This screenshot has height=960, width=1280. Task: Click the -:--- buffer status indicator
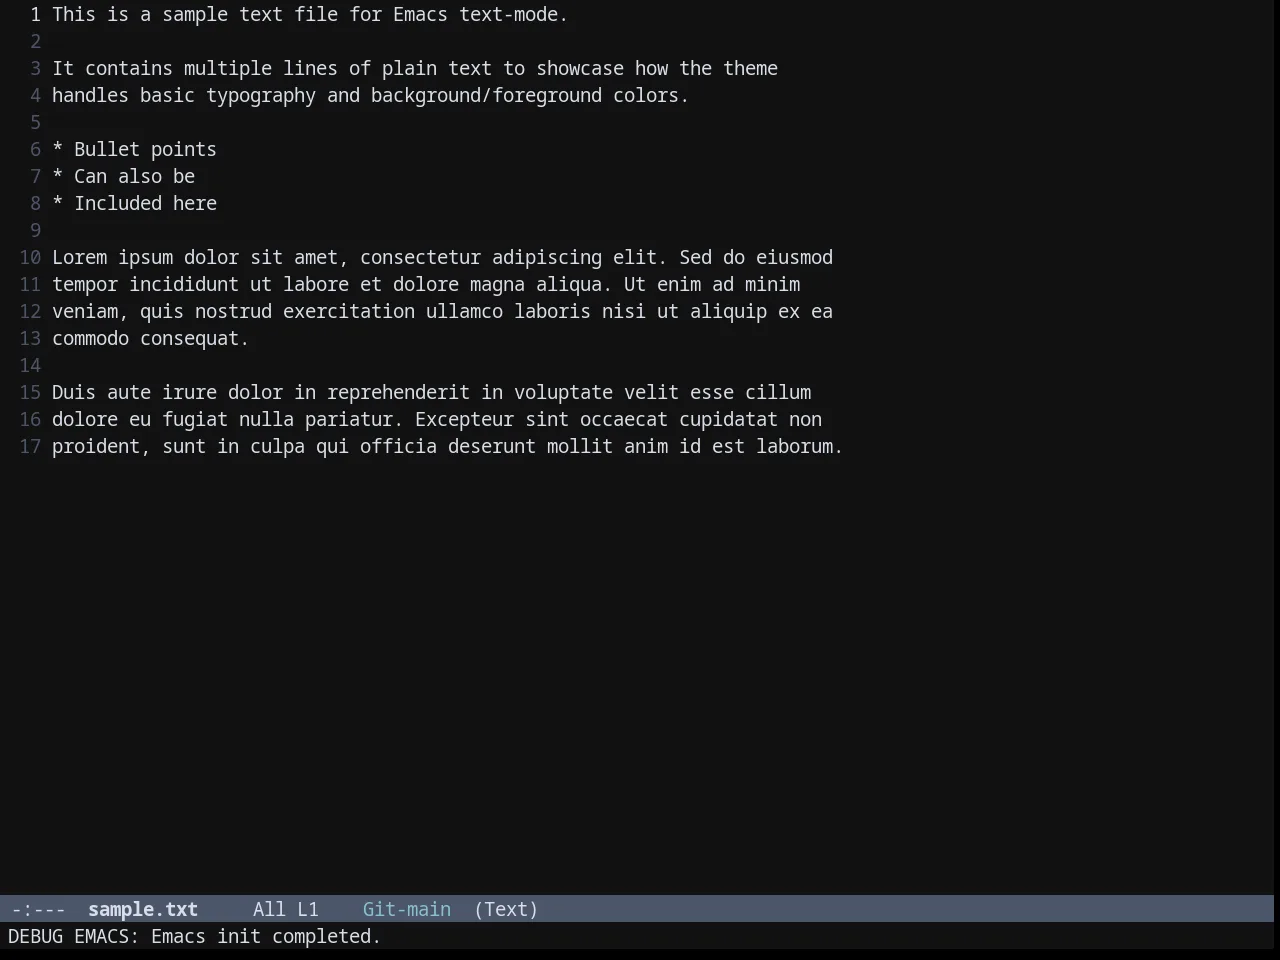38,909
